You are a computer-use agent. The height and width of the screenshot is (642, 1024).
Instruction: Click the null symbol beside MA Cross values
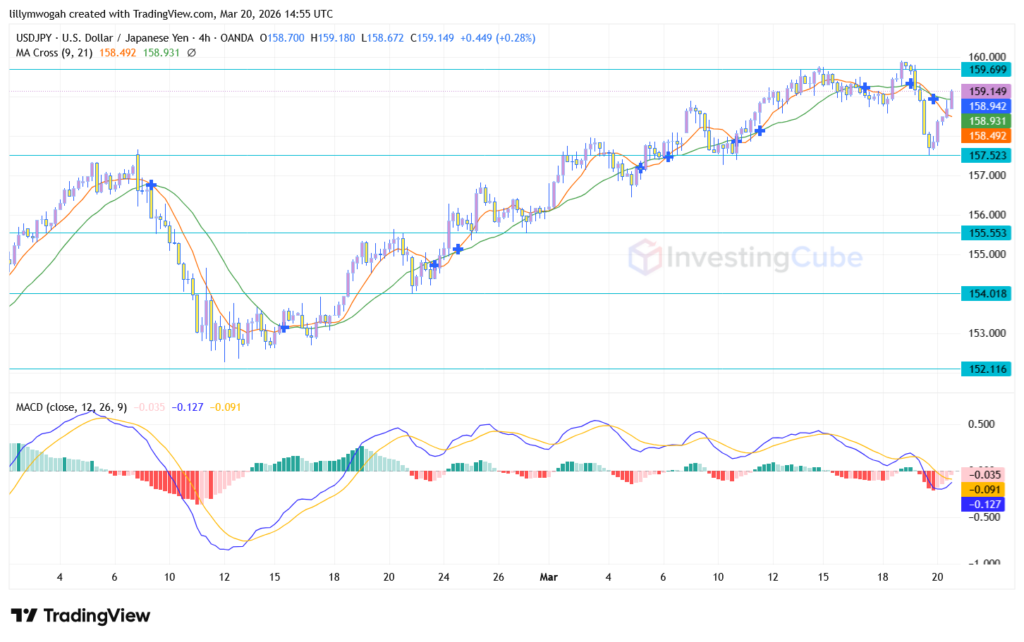(191, 52)
